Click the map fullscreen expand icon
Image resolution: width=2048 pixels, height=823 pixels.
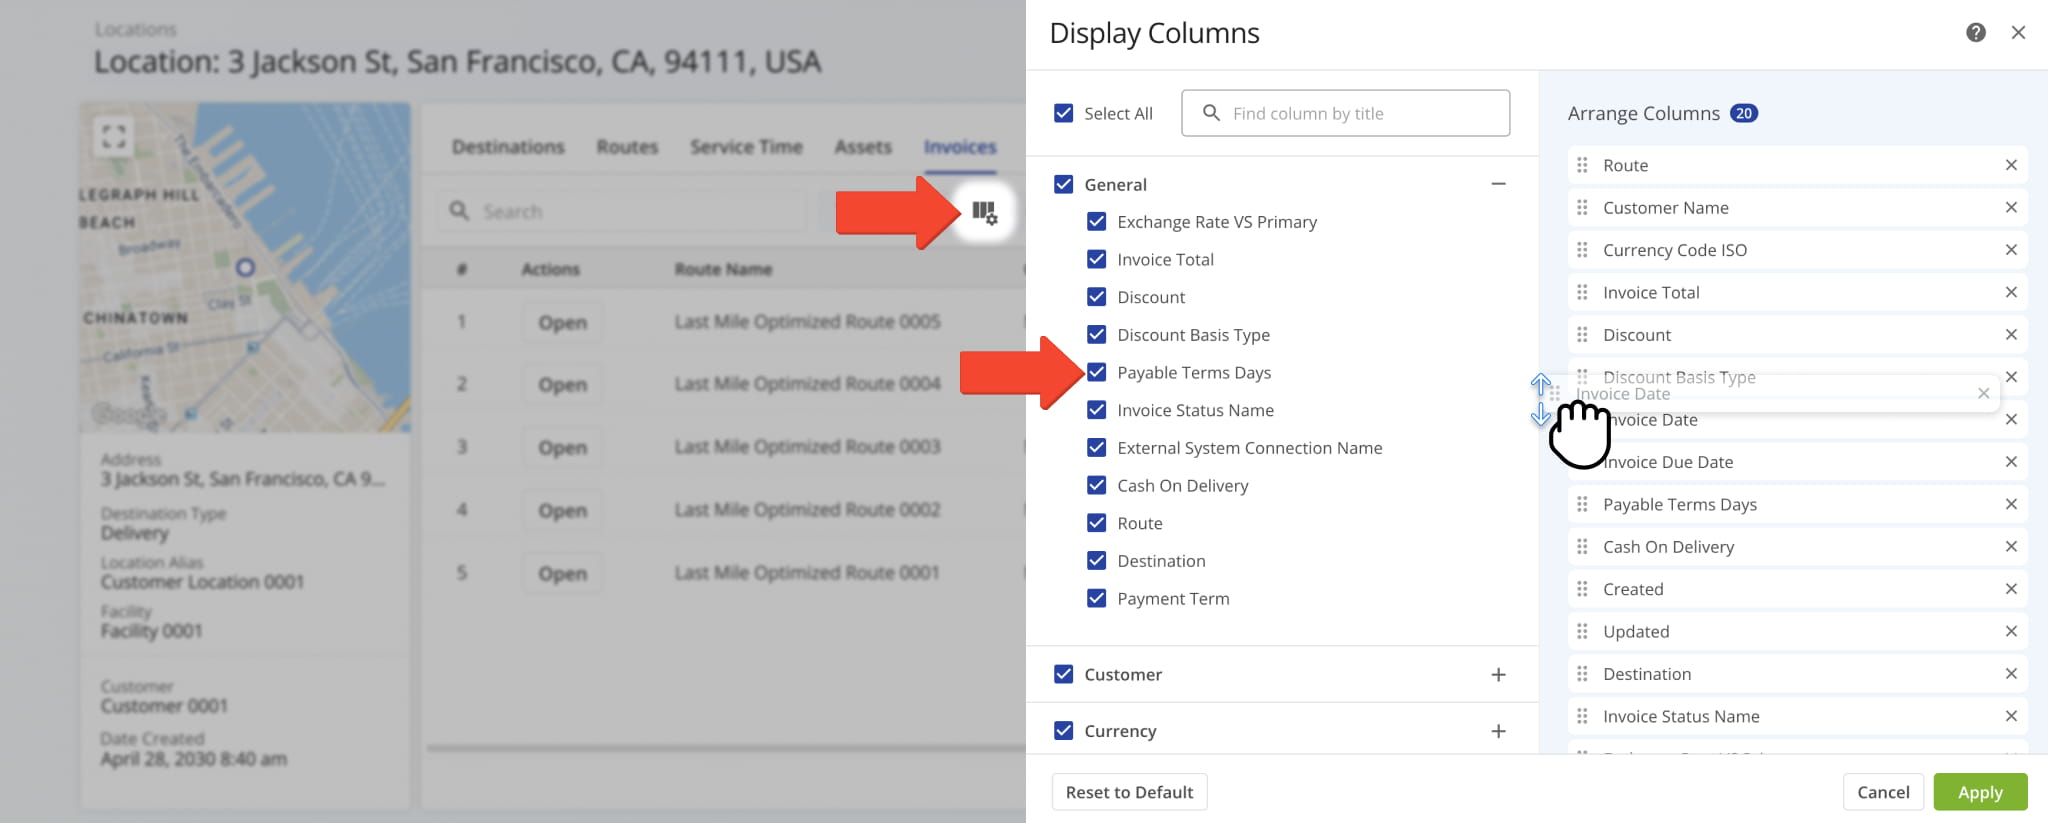(x=114, y=135)
